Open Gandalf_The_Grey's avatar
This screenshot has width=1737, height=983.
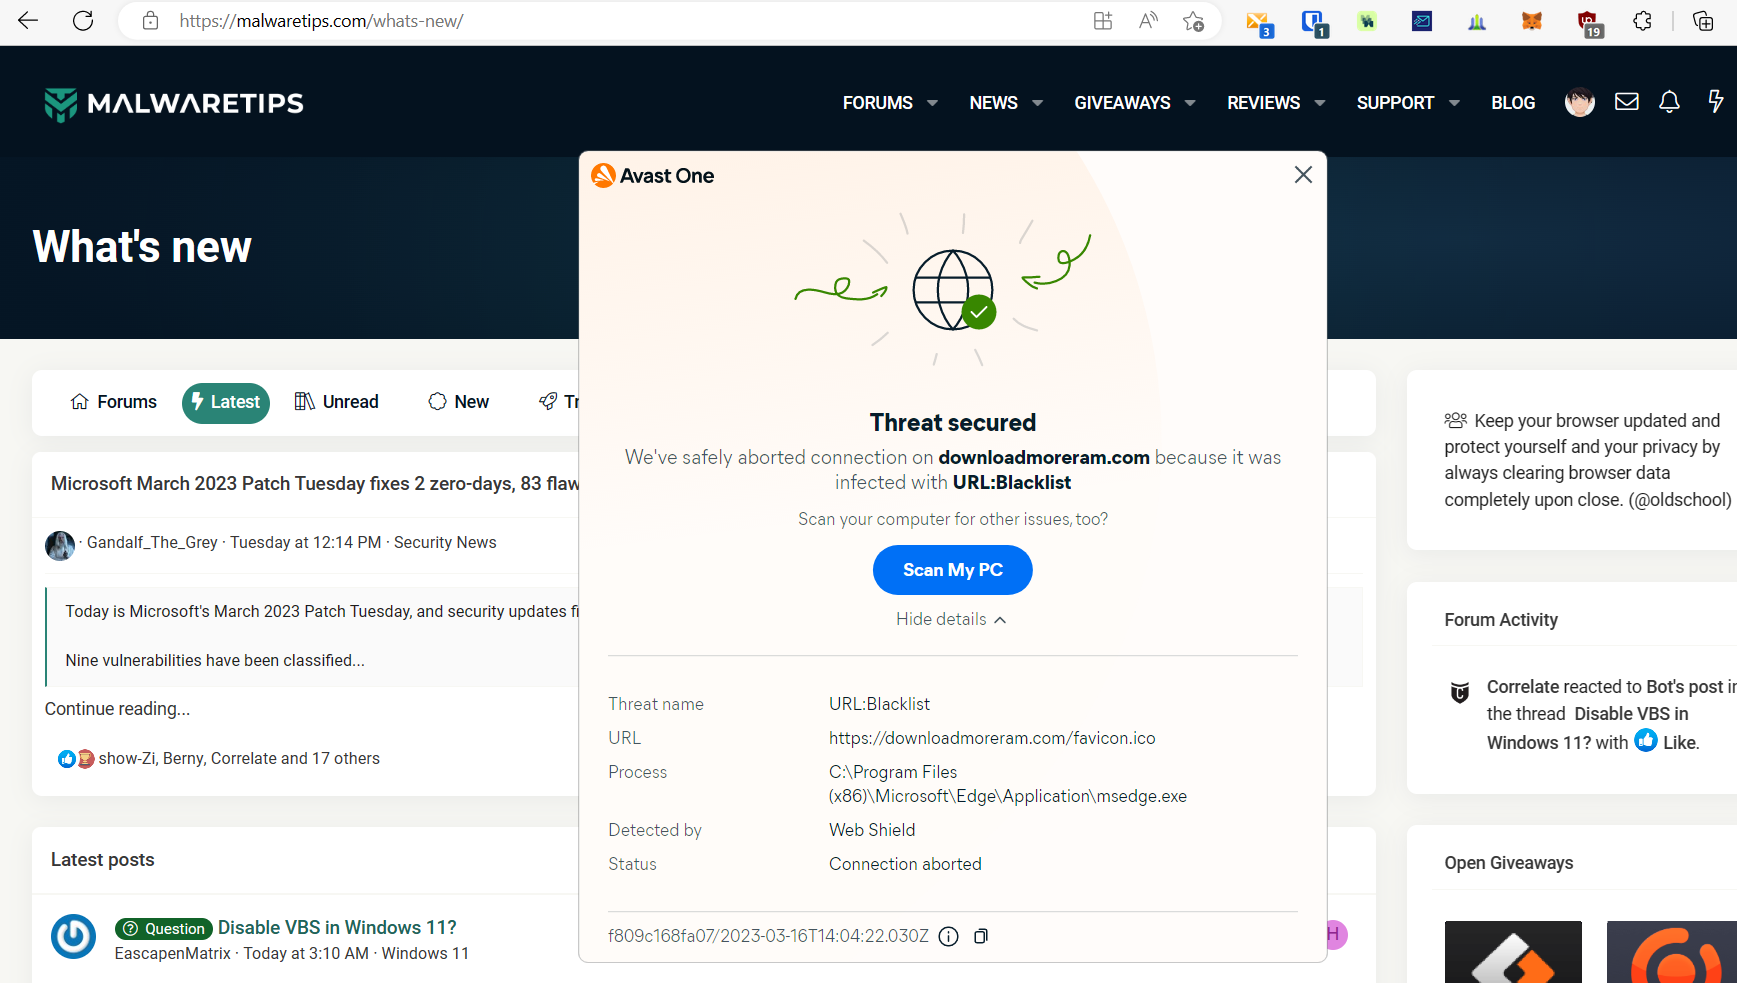60,545
